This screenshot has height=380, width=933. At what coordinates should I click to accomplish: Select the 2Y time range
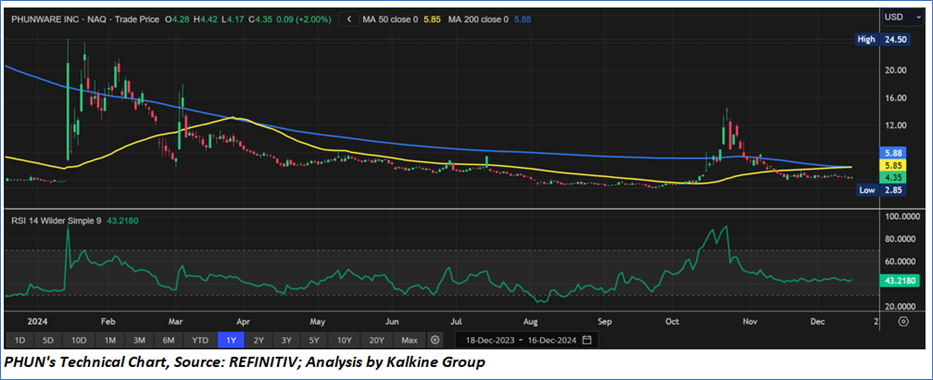(259, 340)
